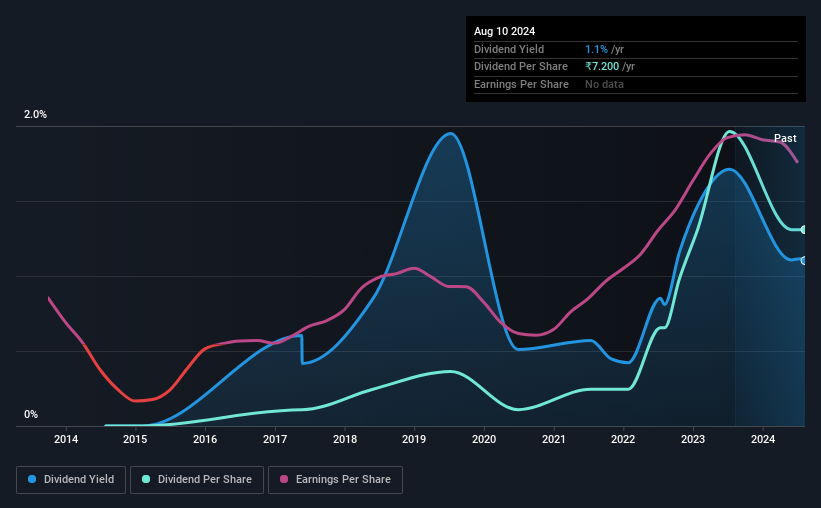The width and height of the screenshot is (821, 508).
Task: Click the blue Dividend Yield legend dot
Action: (x=32, y=479)
